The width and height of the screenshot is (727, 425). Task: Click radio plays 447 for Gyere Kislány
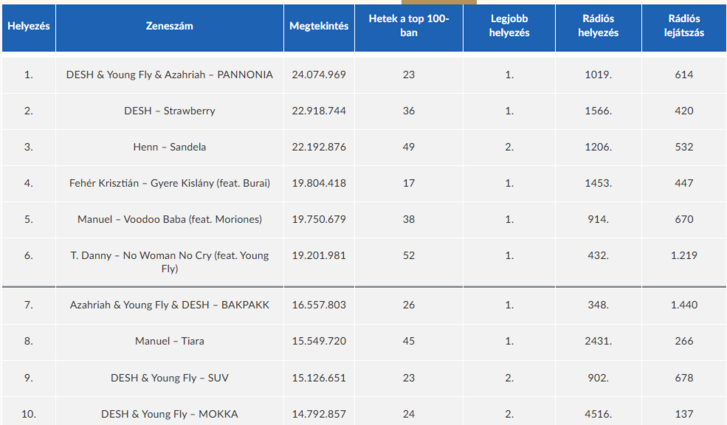(684, 183)
